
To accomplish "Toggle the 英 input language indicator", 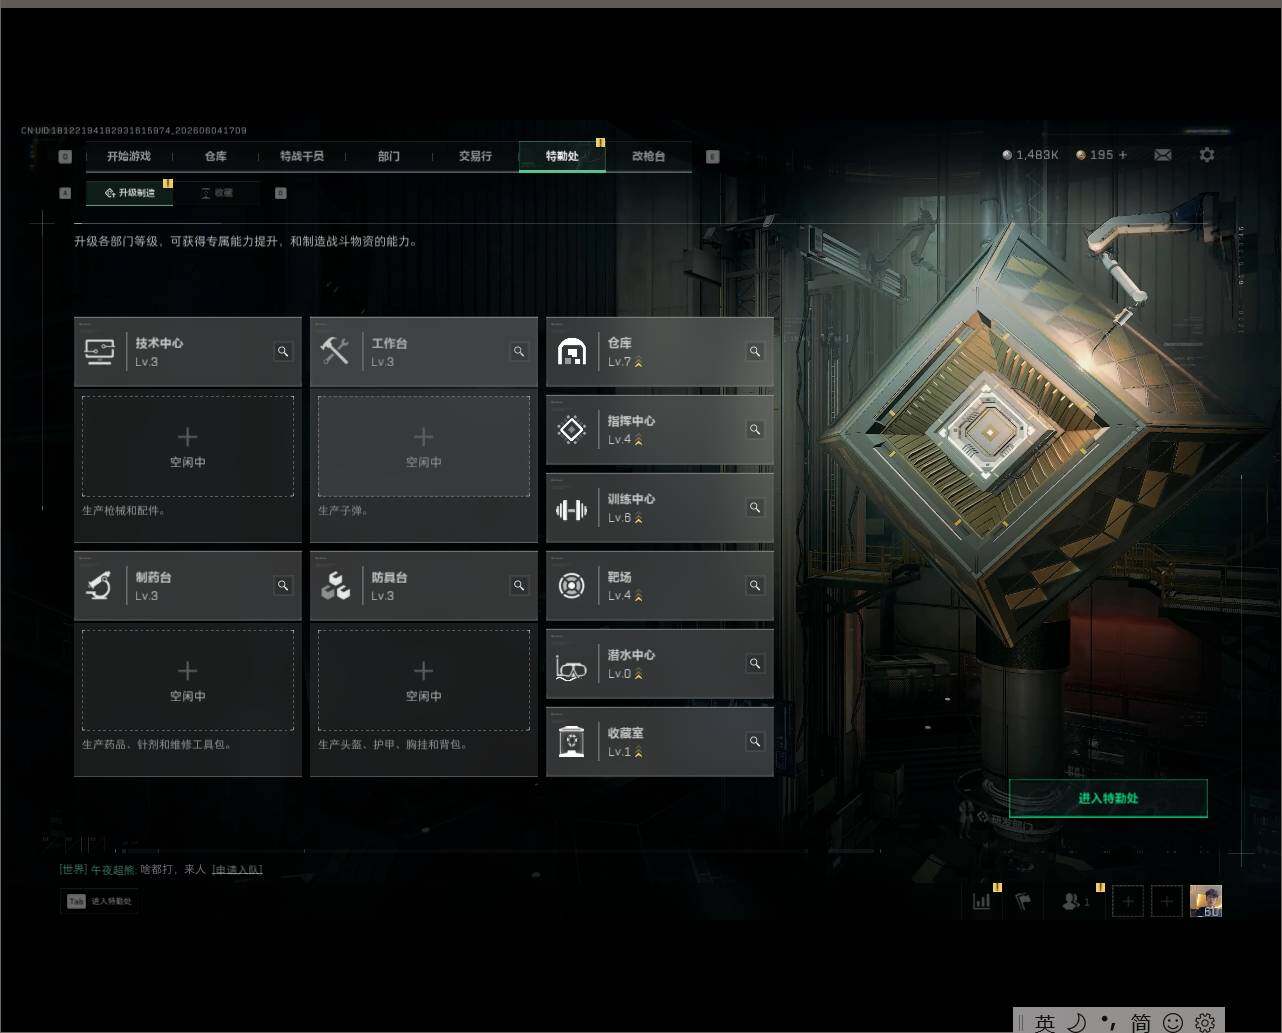I will [x=1045, y=1022].
